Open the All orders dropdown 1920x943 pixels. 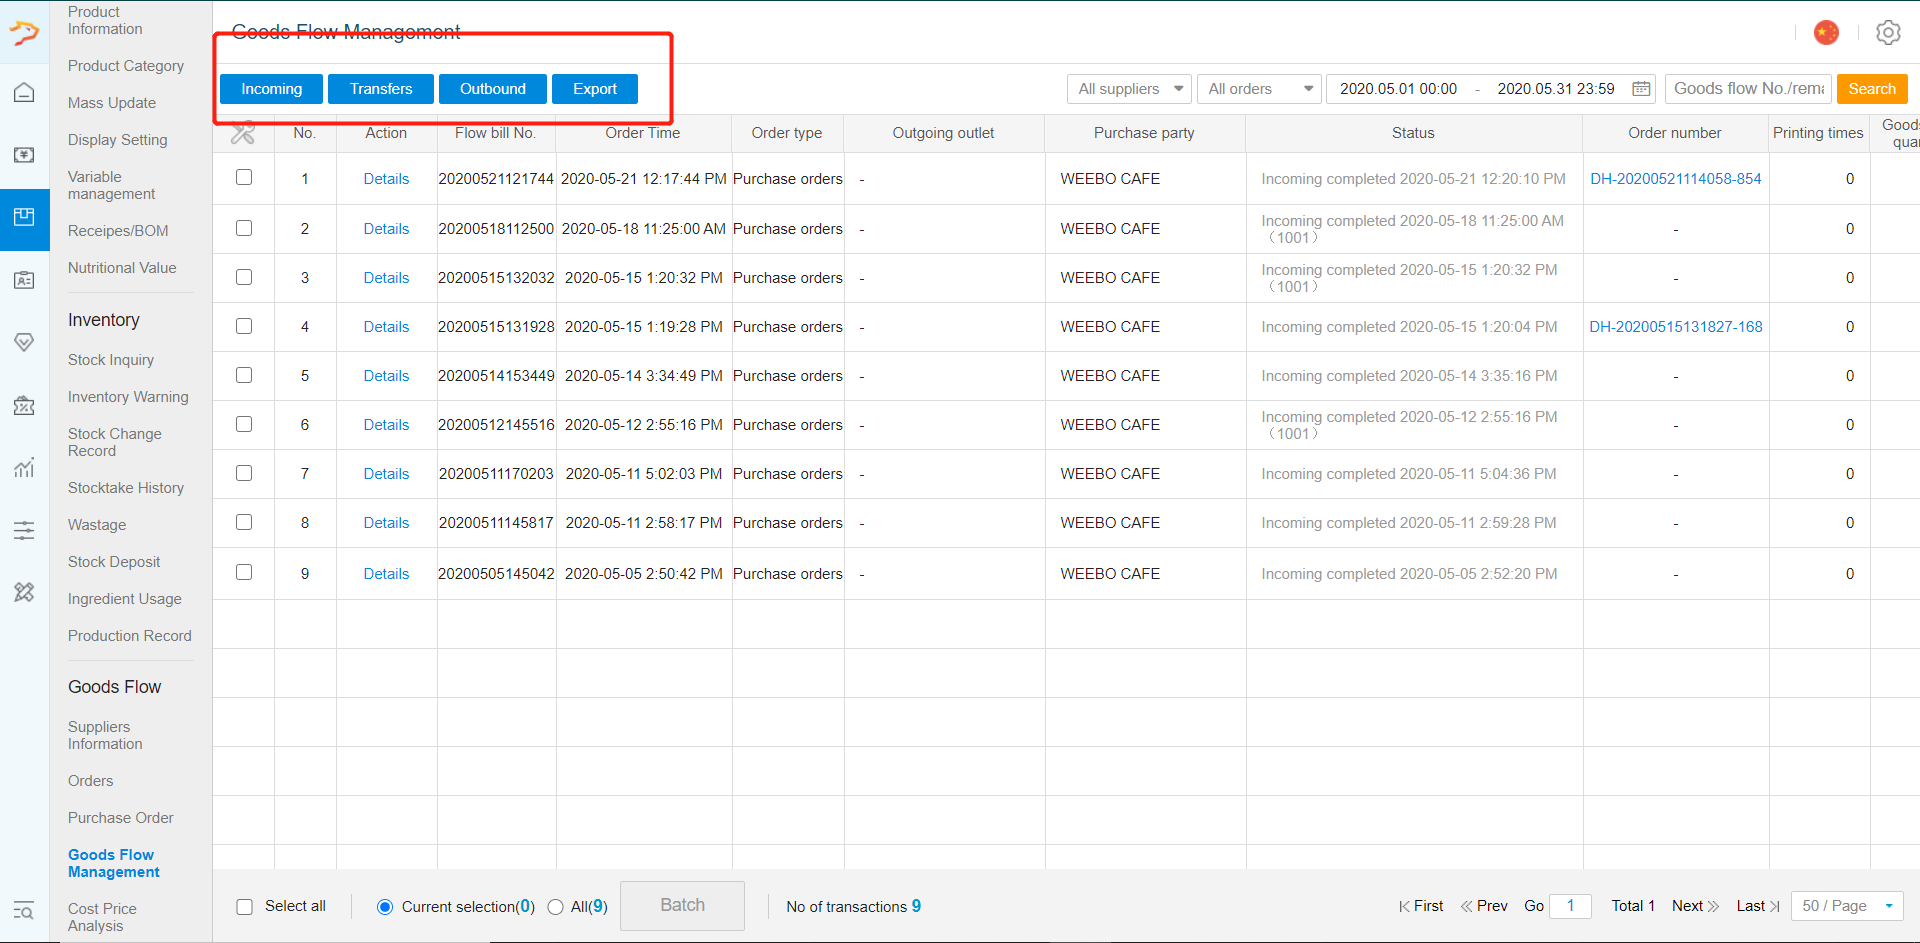click(1259, 89)
